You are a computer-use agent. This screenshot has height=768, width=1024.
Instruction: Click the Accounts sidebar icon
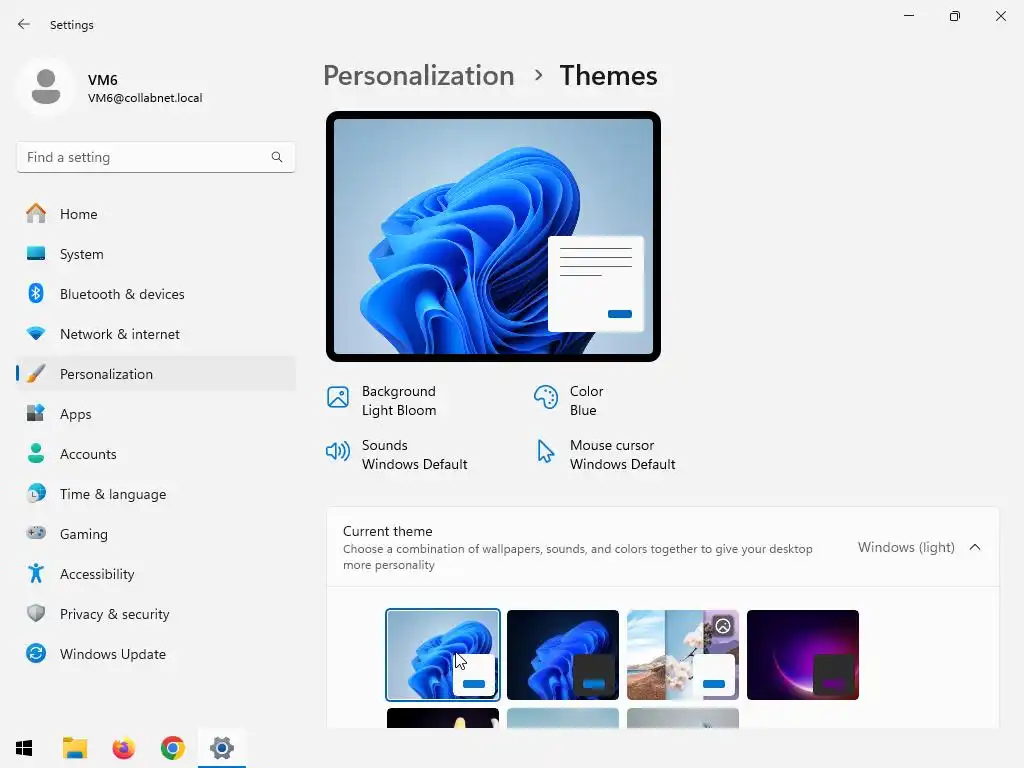coord(36,453)
